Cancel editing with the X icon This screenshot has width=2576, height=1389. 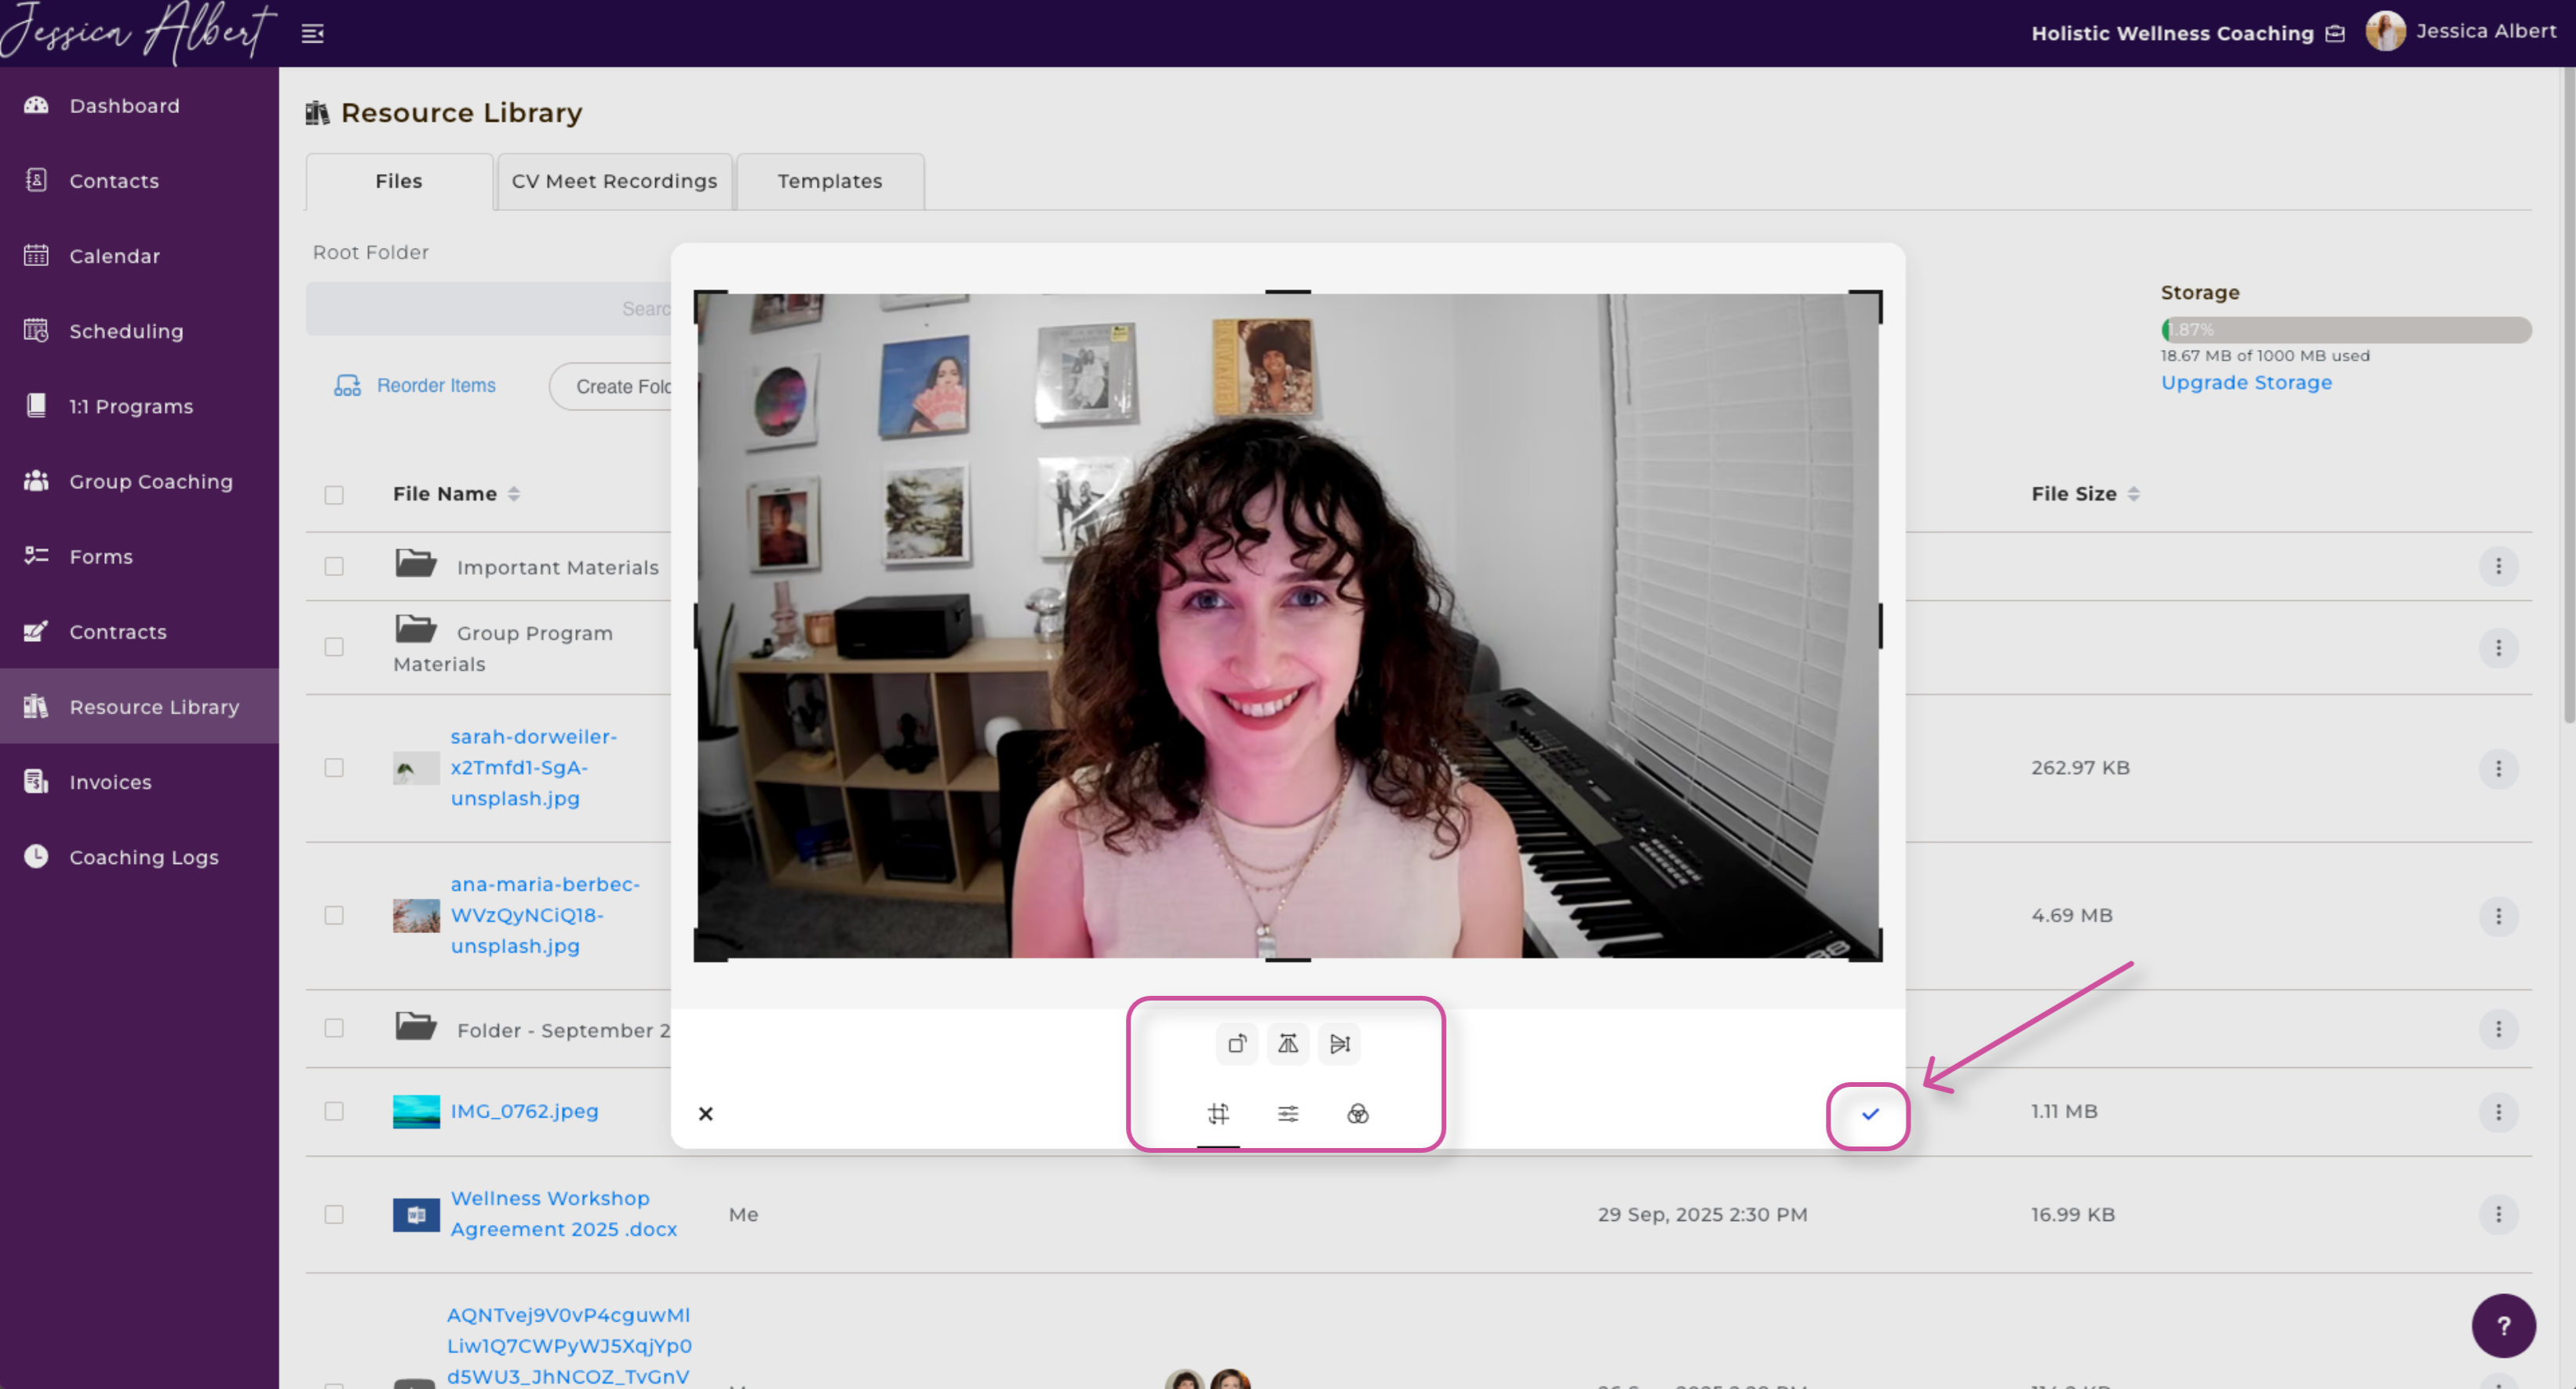click(x=706, y=1114)
